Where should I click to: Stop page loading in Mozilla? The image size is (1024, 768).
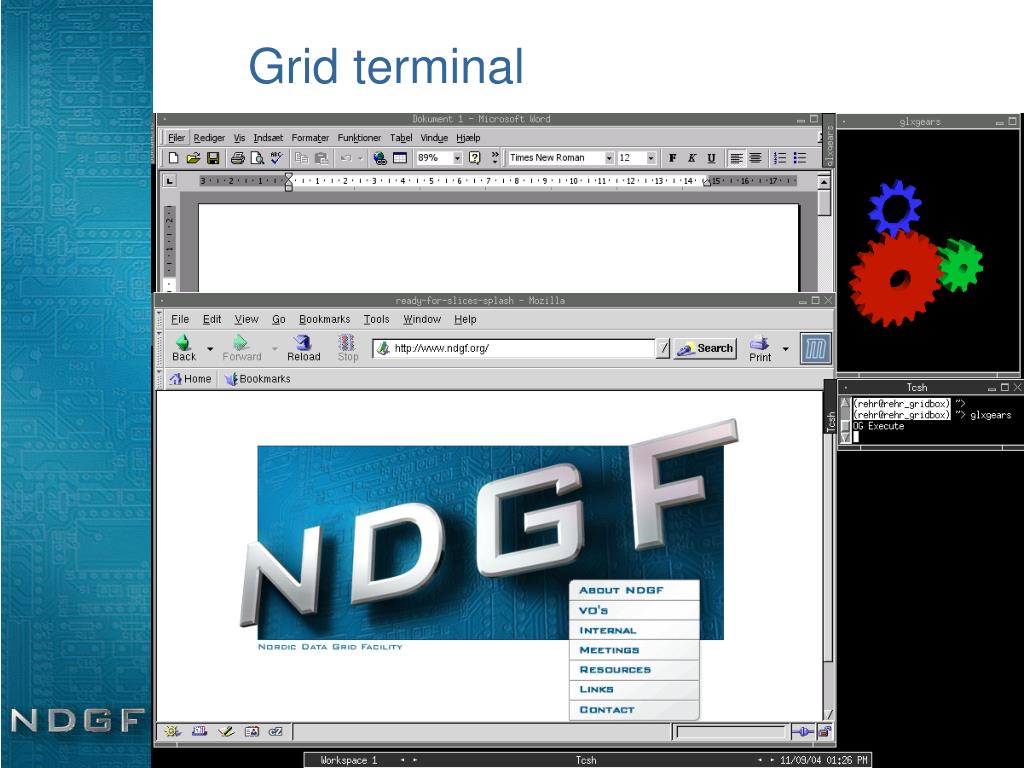pos(347,348)
